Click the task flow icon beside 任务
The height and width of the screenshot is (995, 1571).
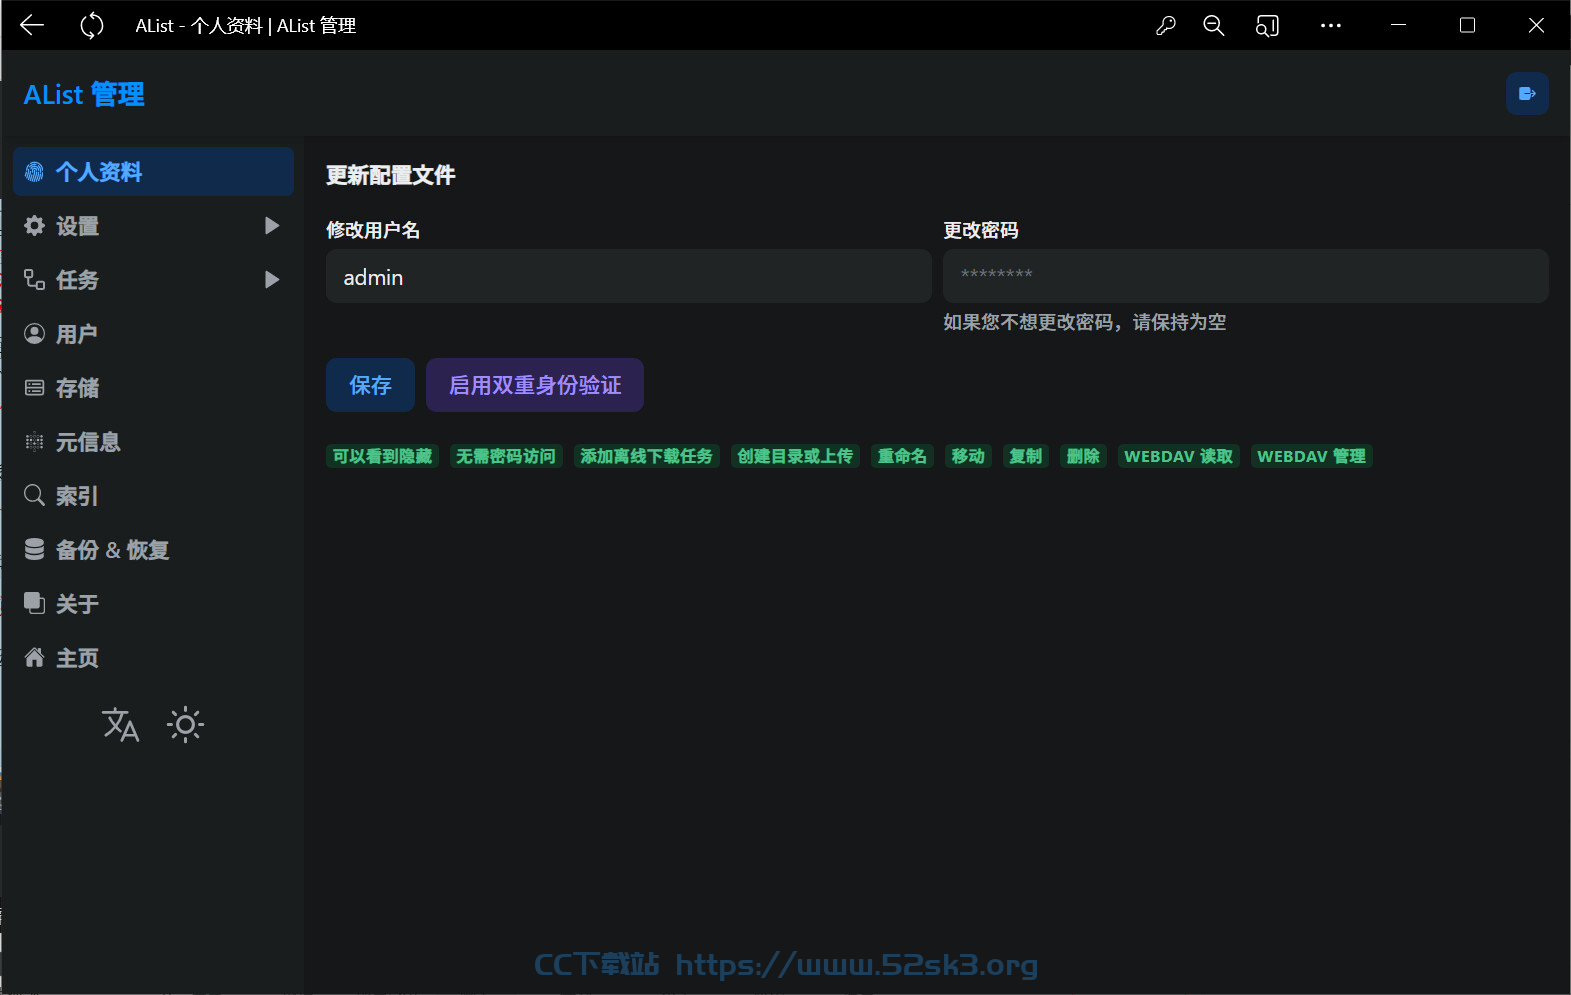click(34, 280)
